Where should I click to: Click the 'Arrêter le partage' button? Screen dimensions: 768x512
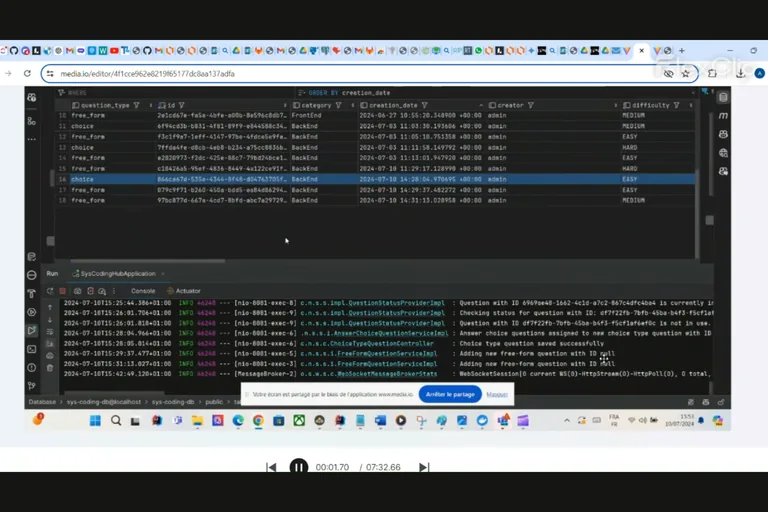coord(450,394)
